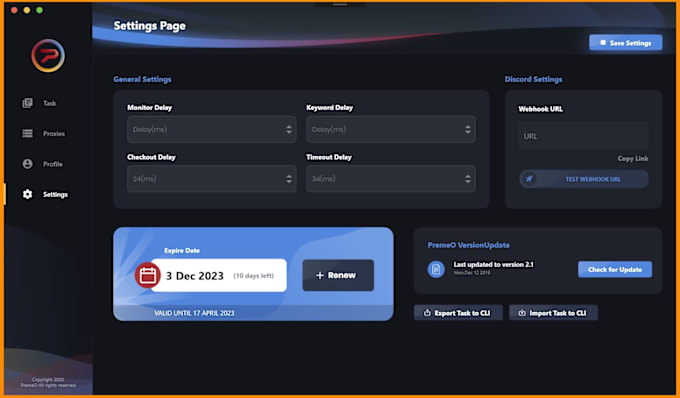Click the yellow macOS minimize button
The height and width of the screenshot is (398, 680).
27,10
